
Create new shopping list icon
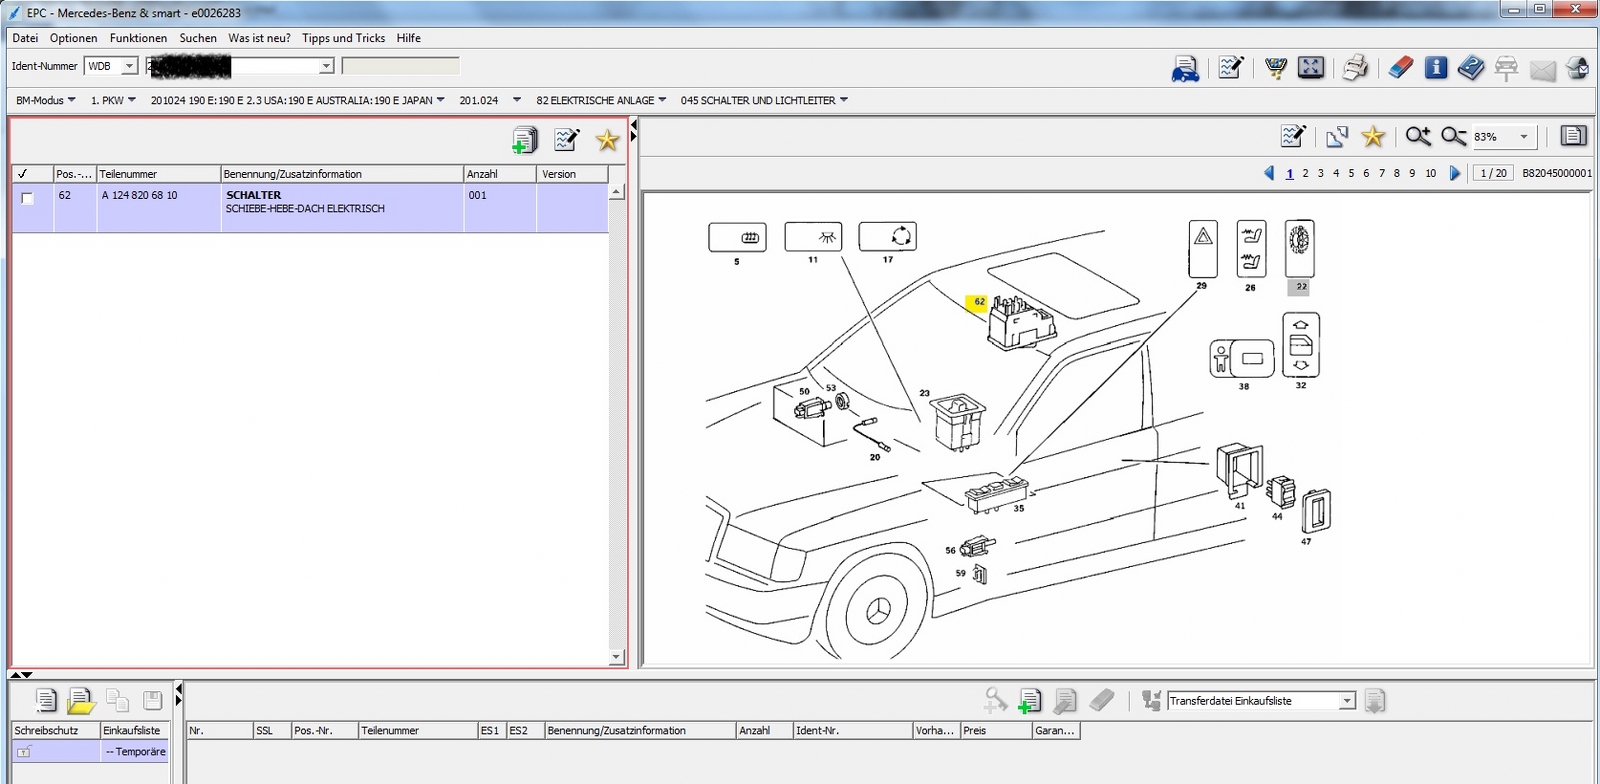tap(45, 700)
